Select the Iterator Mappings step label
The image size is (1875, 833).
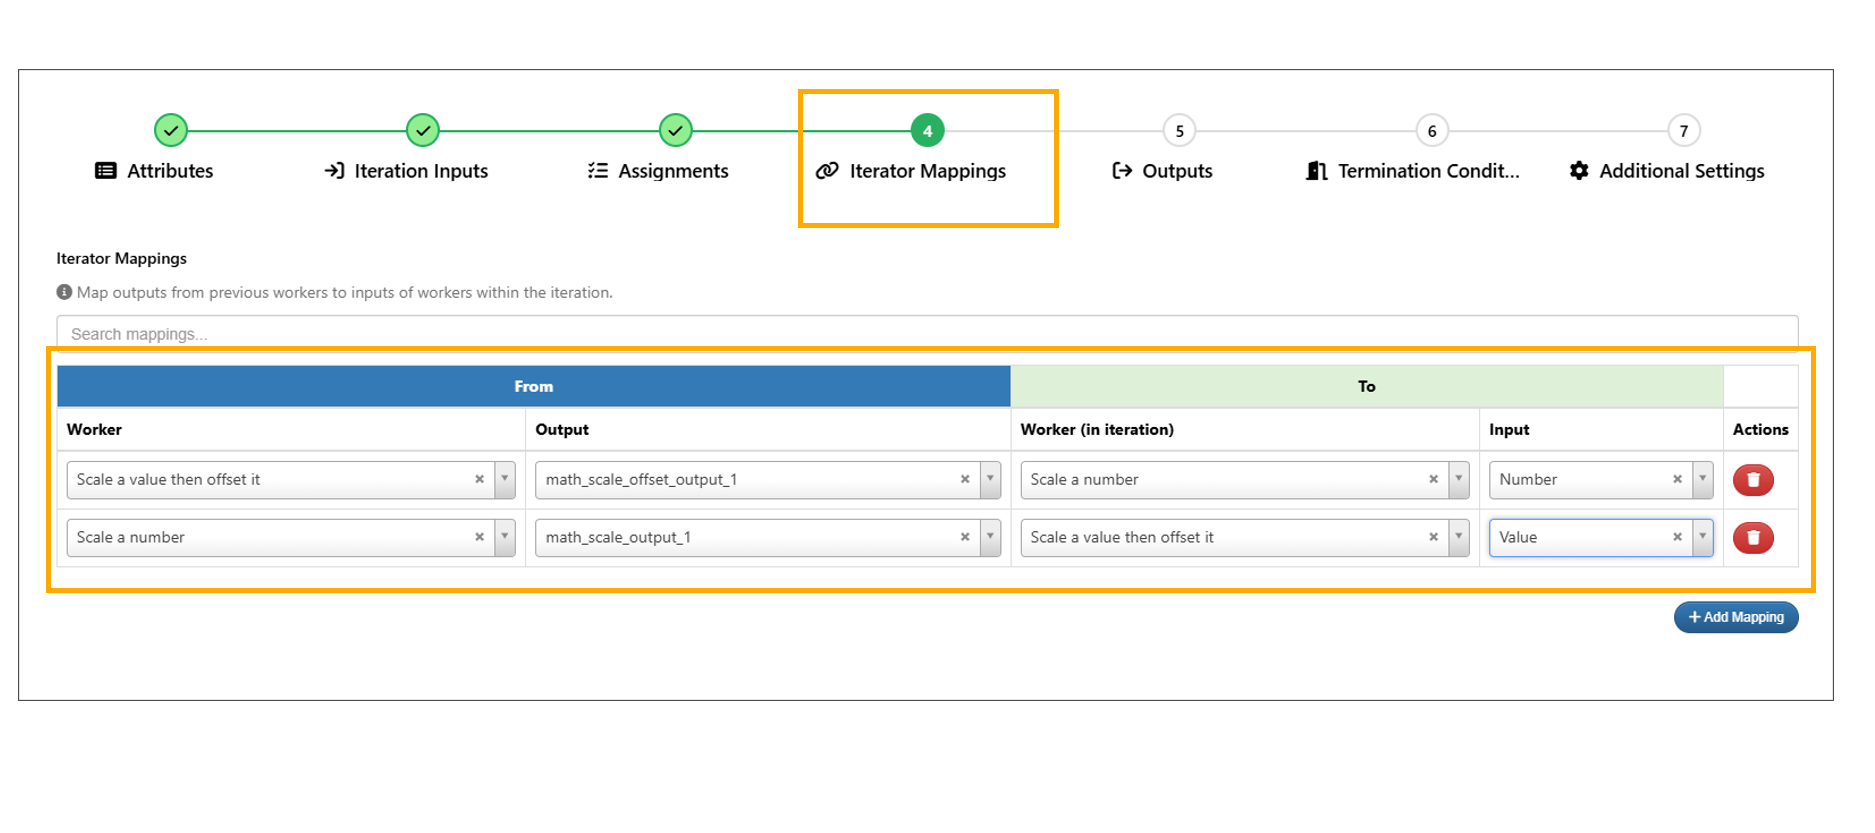click(x=927, y=171)
